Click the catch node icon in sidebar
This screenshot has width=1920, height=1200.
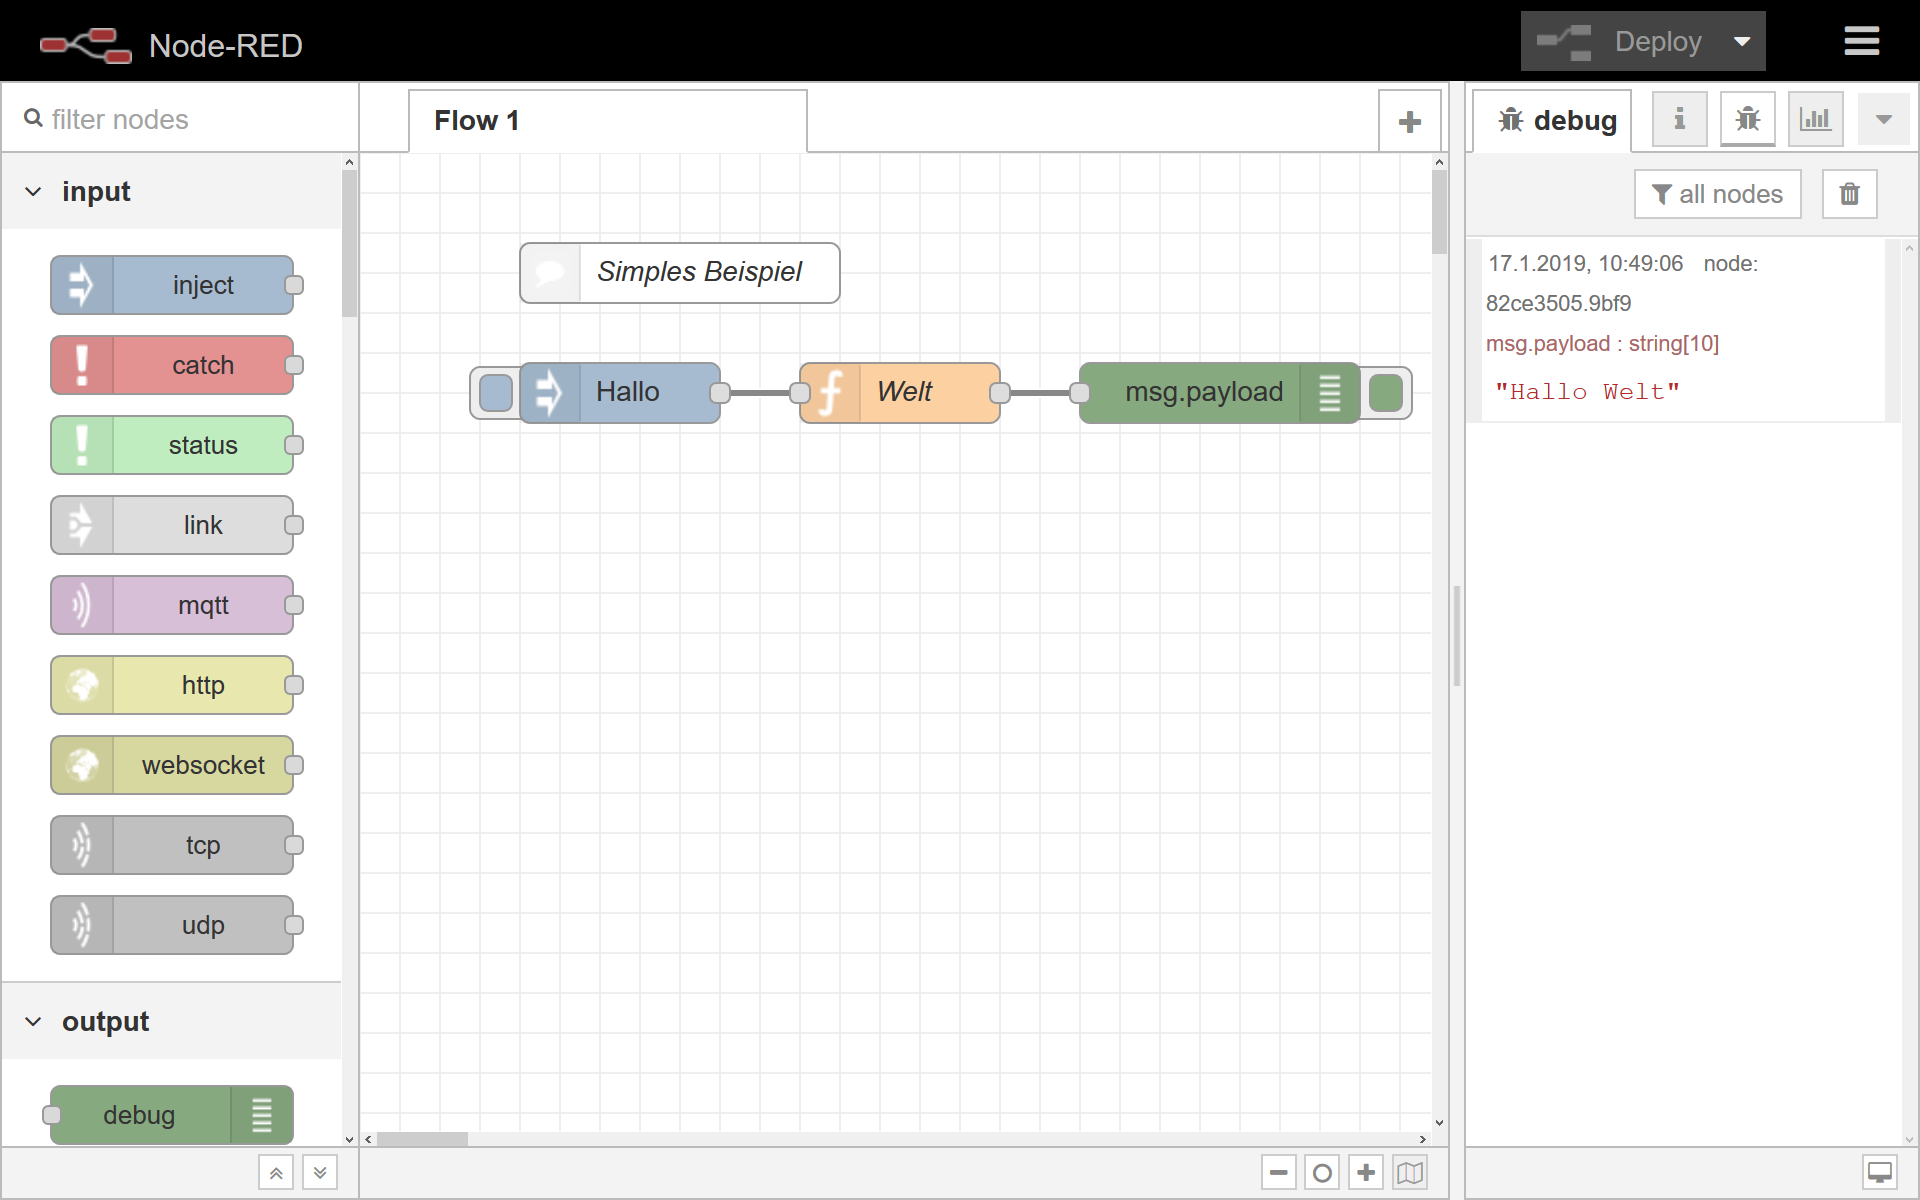(79, 364)
